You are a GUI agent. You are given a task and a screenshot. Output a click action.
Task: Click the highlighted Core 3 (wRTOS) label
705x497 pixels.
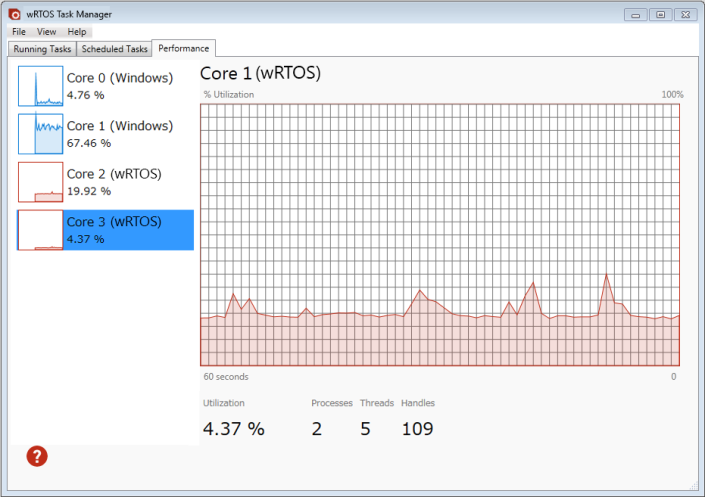(x=113, y=222)
